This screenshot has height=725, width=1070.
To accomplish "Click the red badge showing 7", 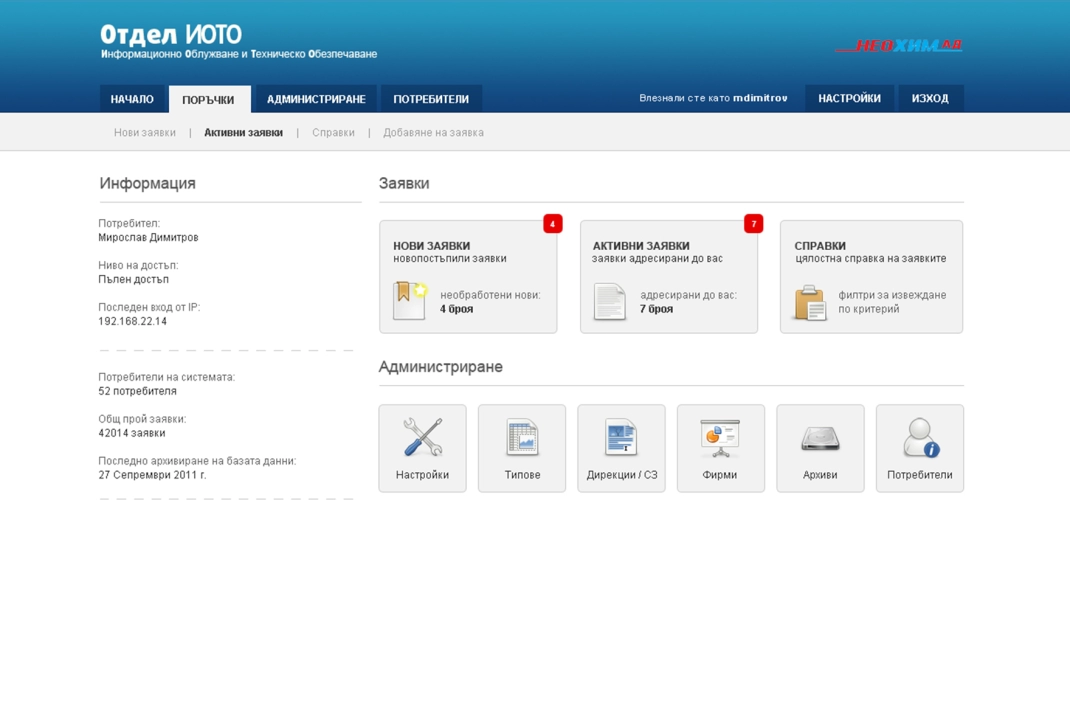I will coord(753,224).
